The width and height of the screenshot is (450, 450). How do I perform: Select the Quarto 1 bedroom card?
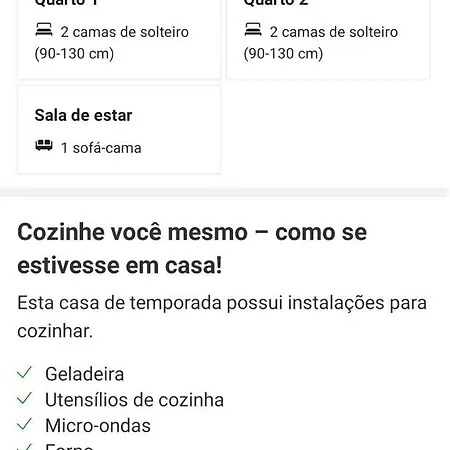[x=119, y=39]
